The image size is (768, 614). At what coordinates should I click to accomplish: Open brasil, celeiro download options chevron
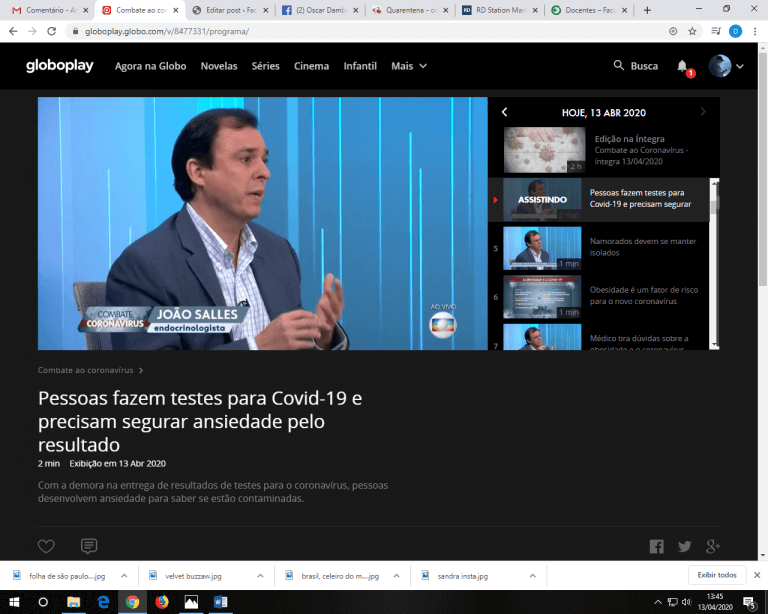tap(396, 576)
